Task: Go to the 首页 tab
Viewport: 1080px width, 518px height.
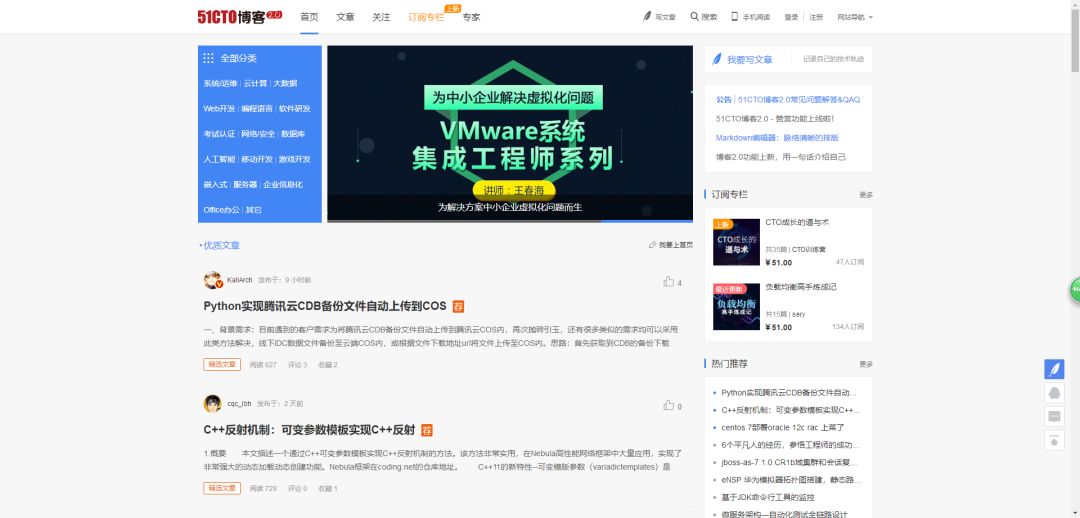Action: point(309,17)
